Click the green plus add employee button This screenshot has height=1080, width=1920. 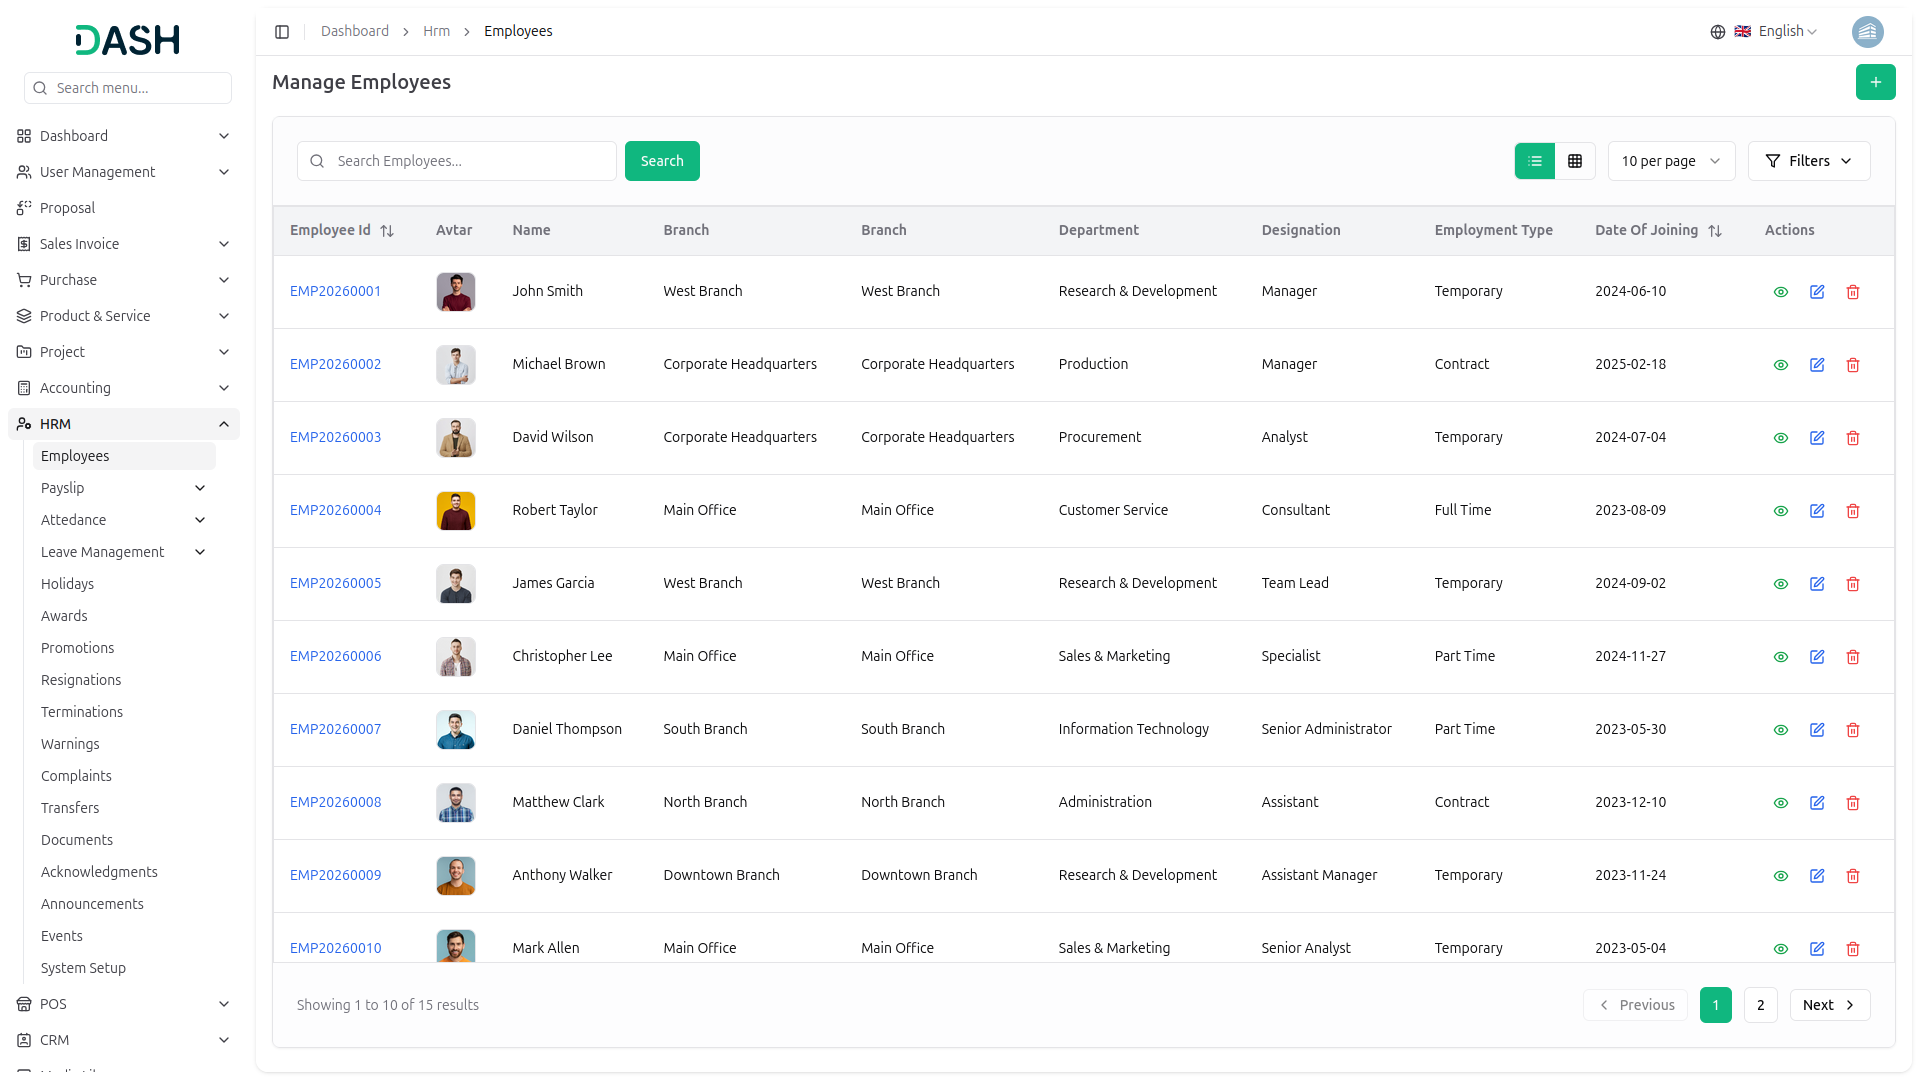[x=1875, y=82]
